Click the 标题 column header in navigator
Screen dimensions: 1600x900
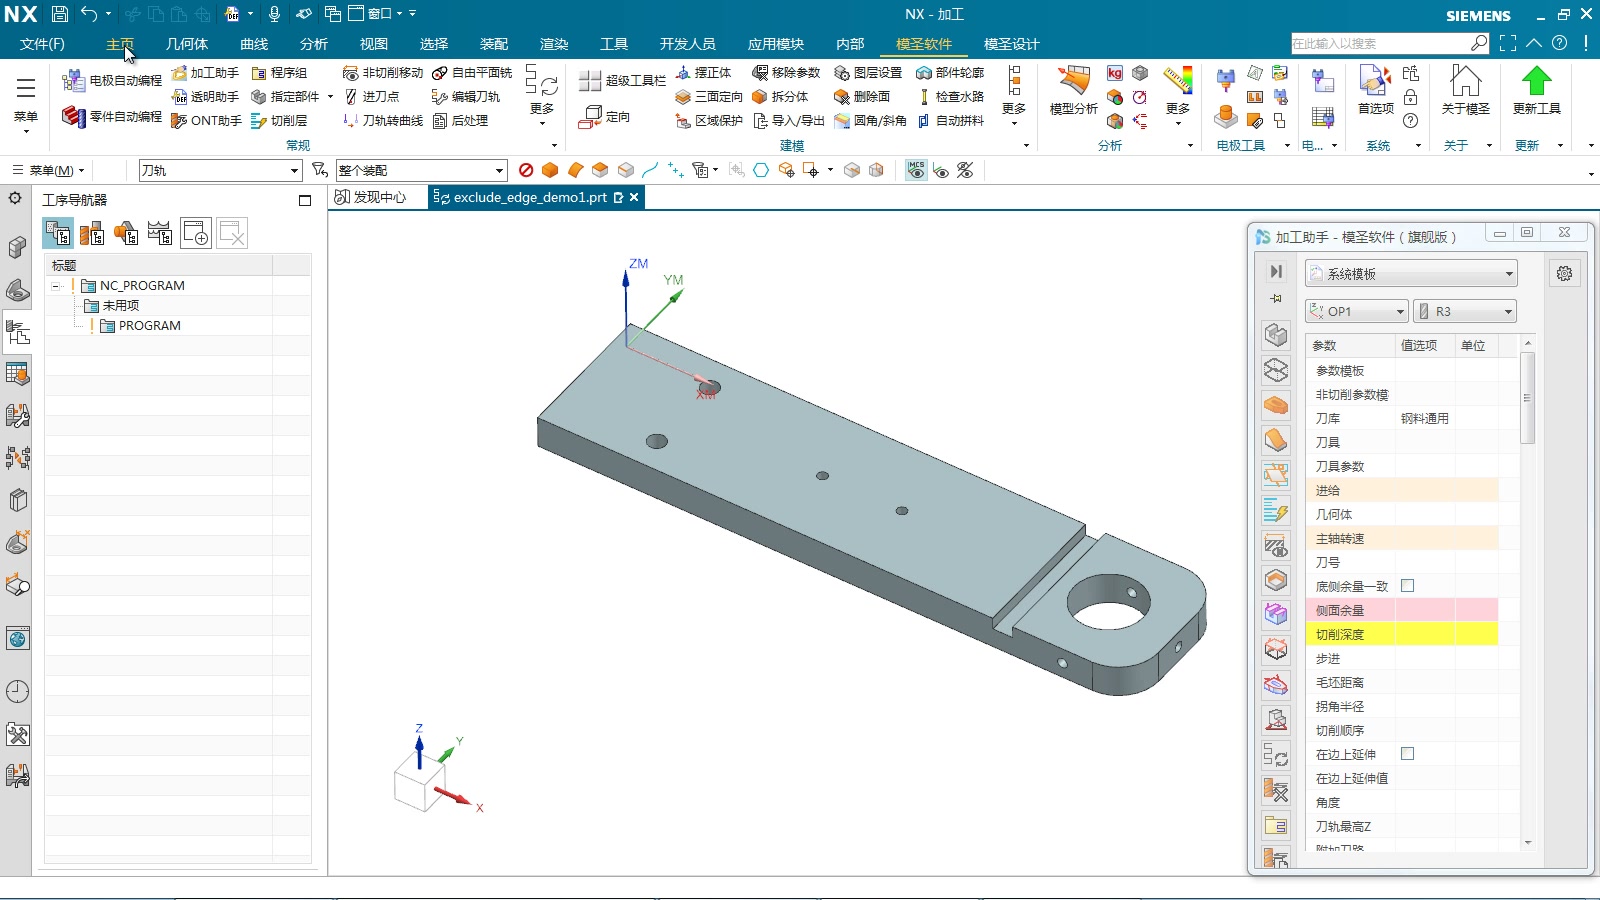(159, 266)
